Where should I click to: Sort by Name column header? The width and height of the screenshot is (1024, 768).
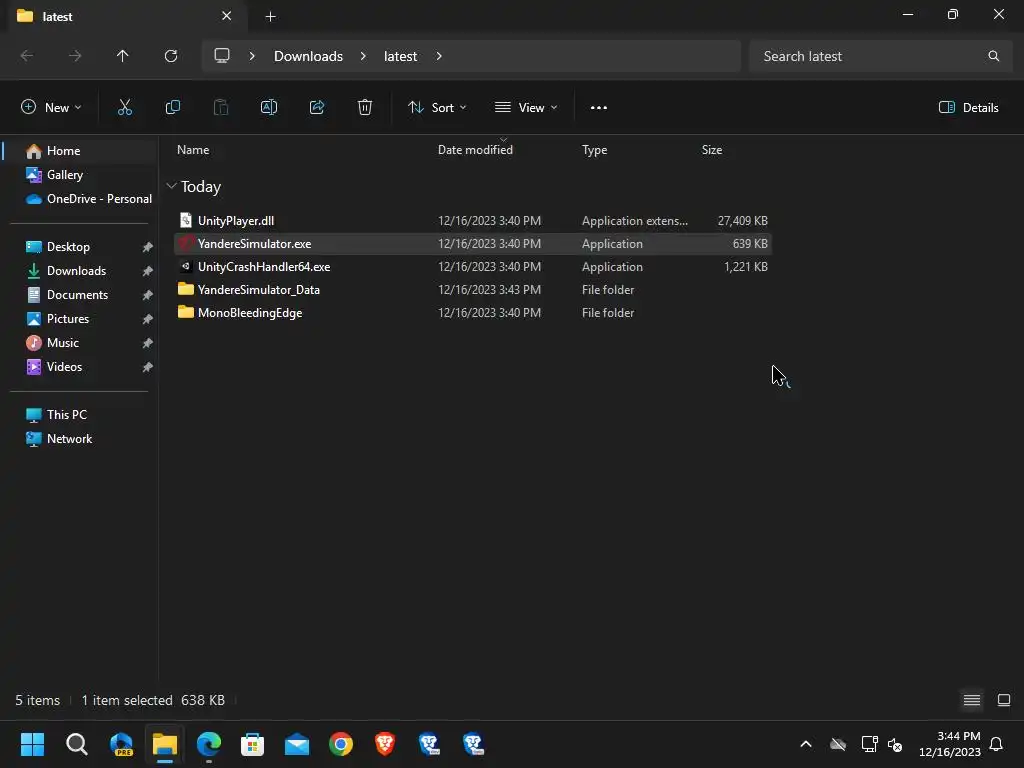pyautogui.click(x=193, y=150)
